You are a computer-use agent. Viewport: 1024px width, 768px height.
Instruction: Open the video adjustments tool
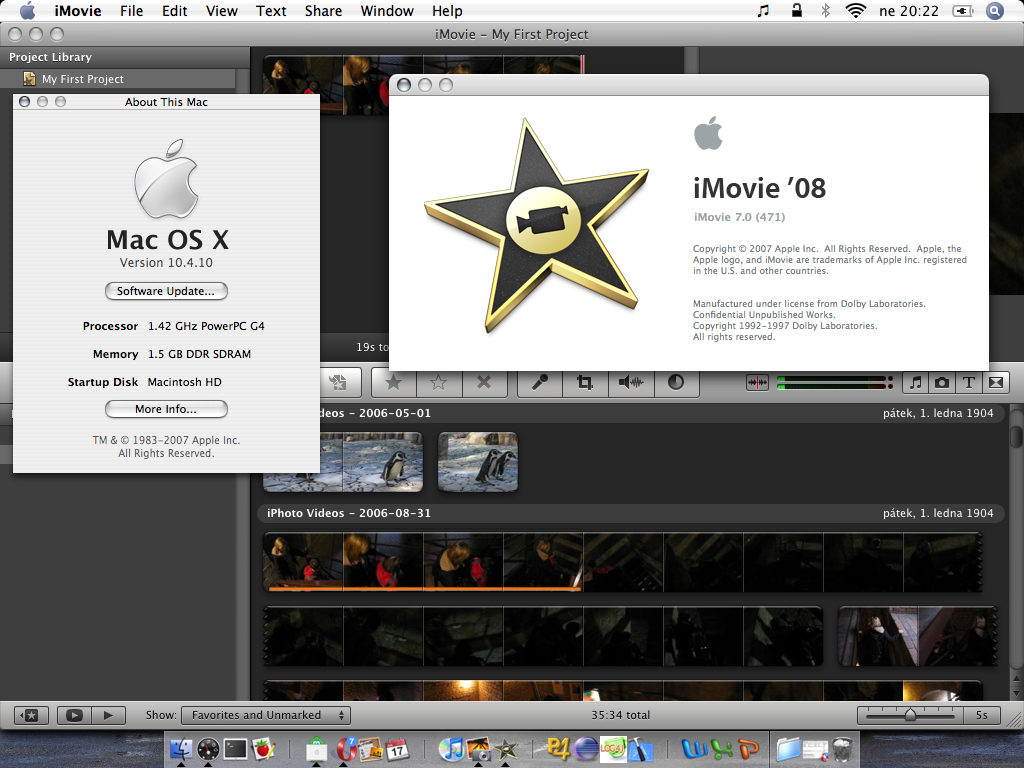coord(676,382)
